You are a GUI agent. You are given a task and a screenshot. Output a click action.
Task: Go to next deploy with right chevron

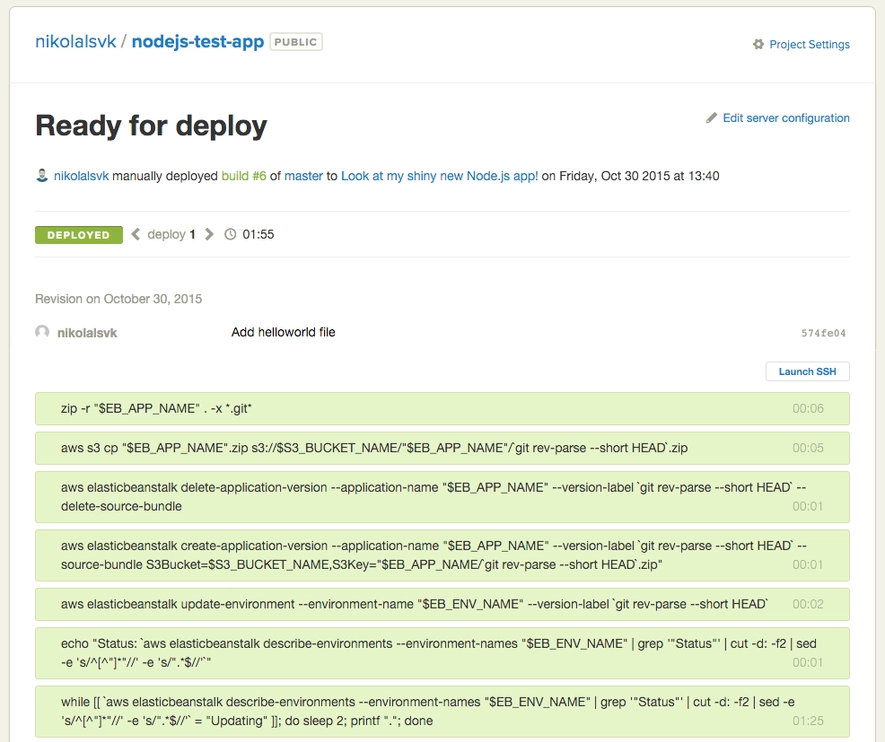coord(209,235)
